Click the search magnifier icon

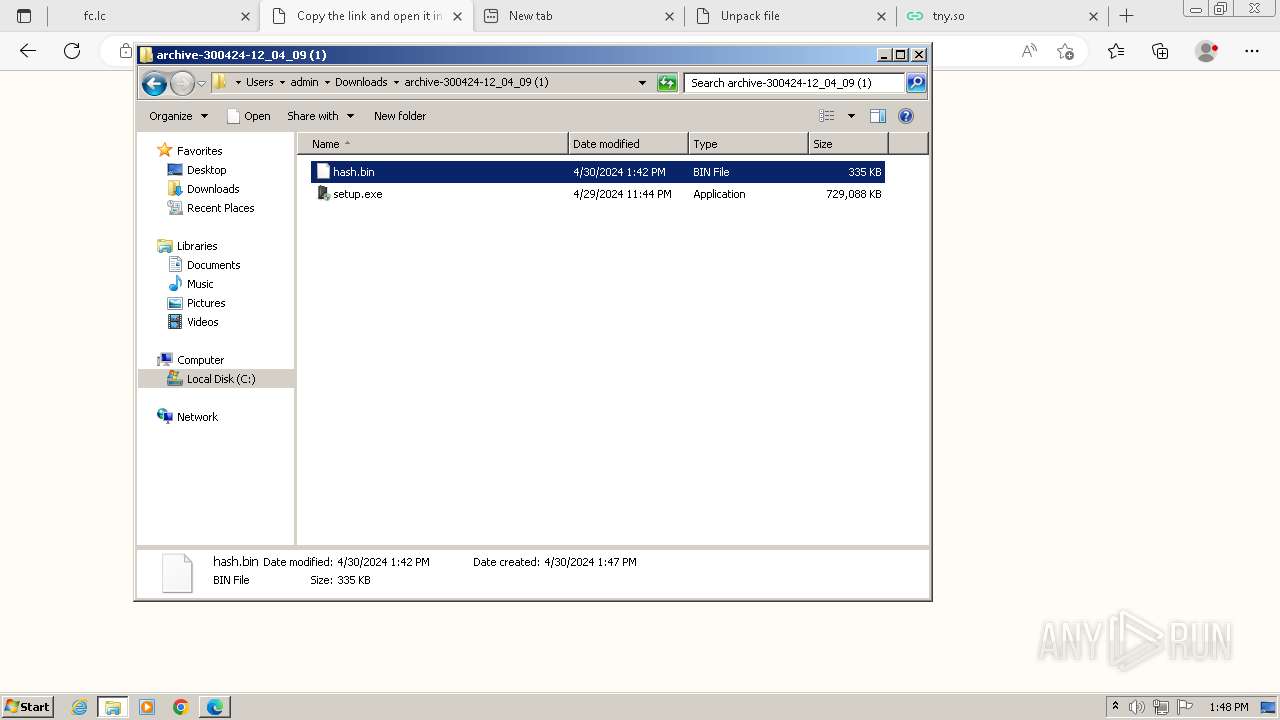916,83
